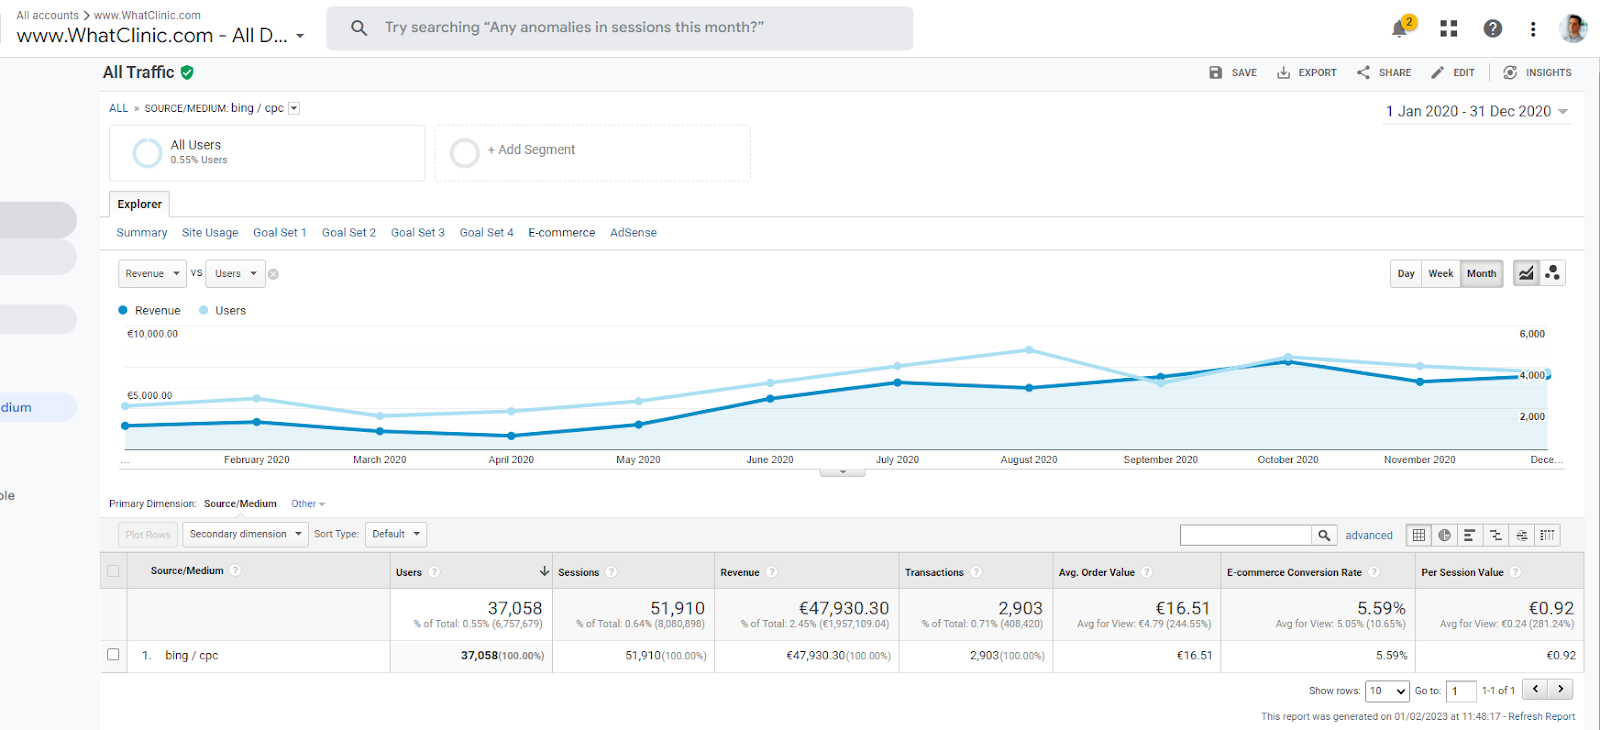Show help for Per Session Value column
The width and height of the screenshot is (1600, 730).
point(1516,572)
